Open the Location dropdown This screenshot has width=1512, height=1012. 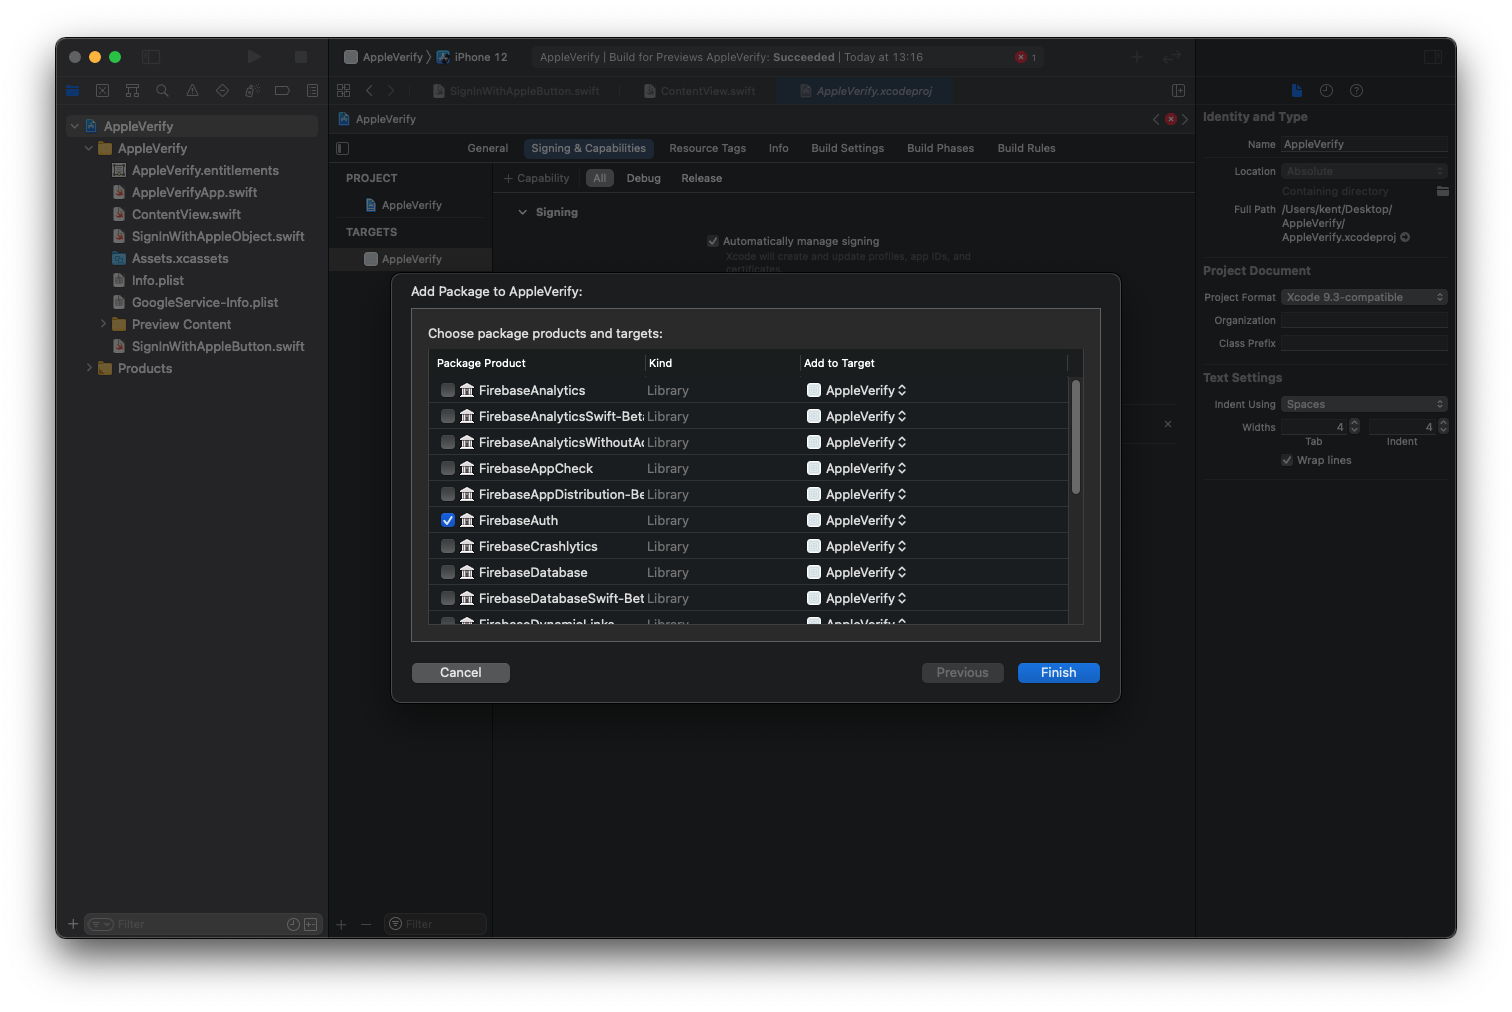coord(1364,171)
